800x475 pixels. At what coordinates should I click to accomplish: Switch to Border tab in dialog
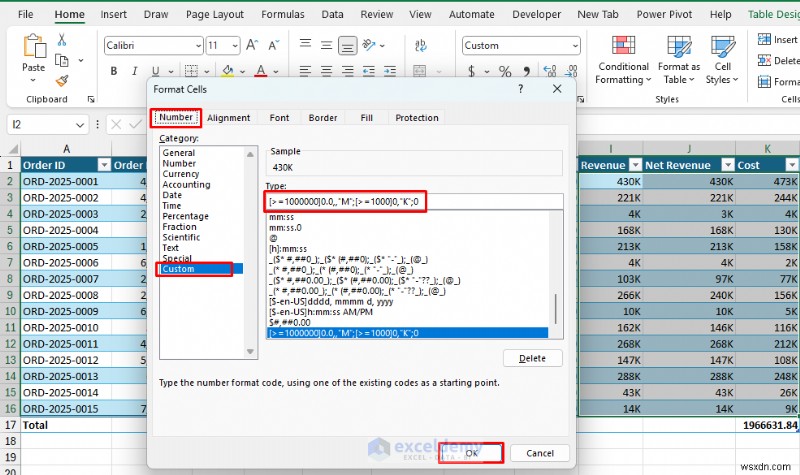point(323,118)
